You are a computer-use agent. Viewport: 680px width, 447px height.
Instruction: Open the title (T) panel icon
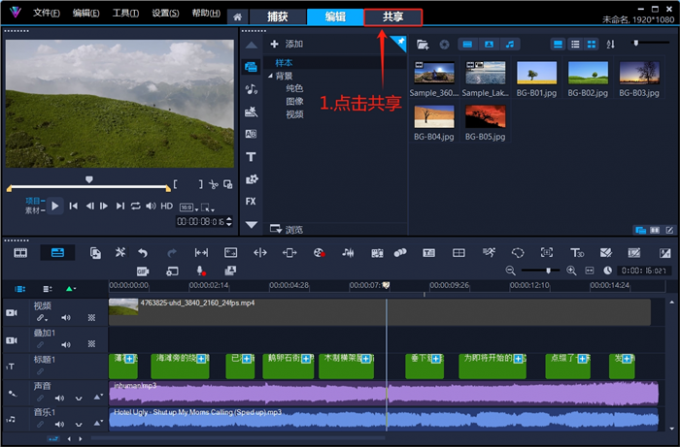click(251, 157)
